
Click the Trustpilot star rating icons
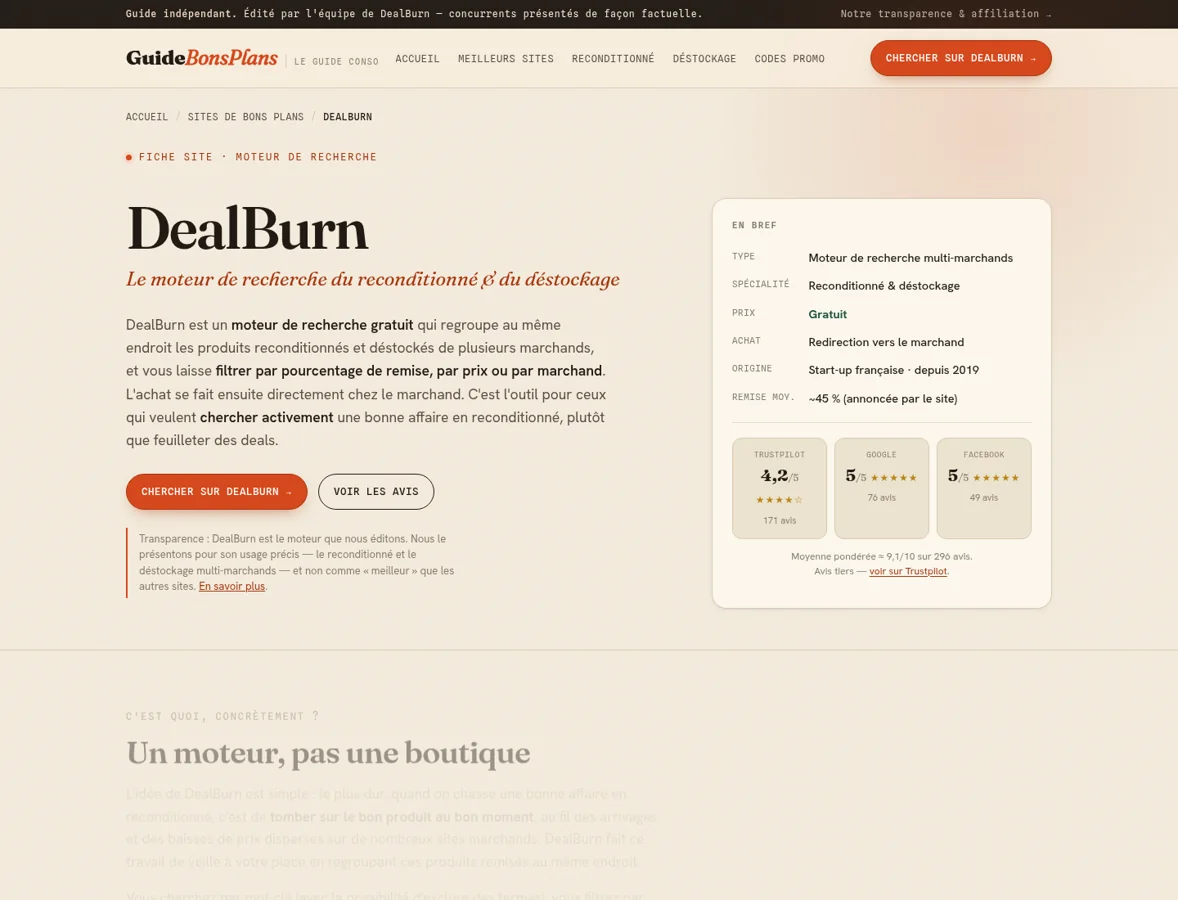tap(779, 500)
